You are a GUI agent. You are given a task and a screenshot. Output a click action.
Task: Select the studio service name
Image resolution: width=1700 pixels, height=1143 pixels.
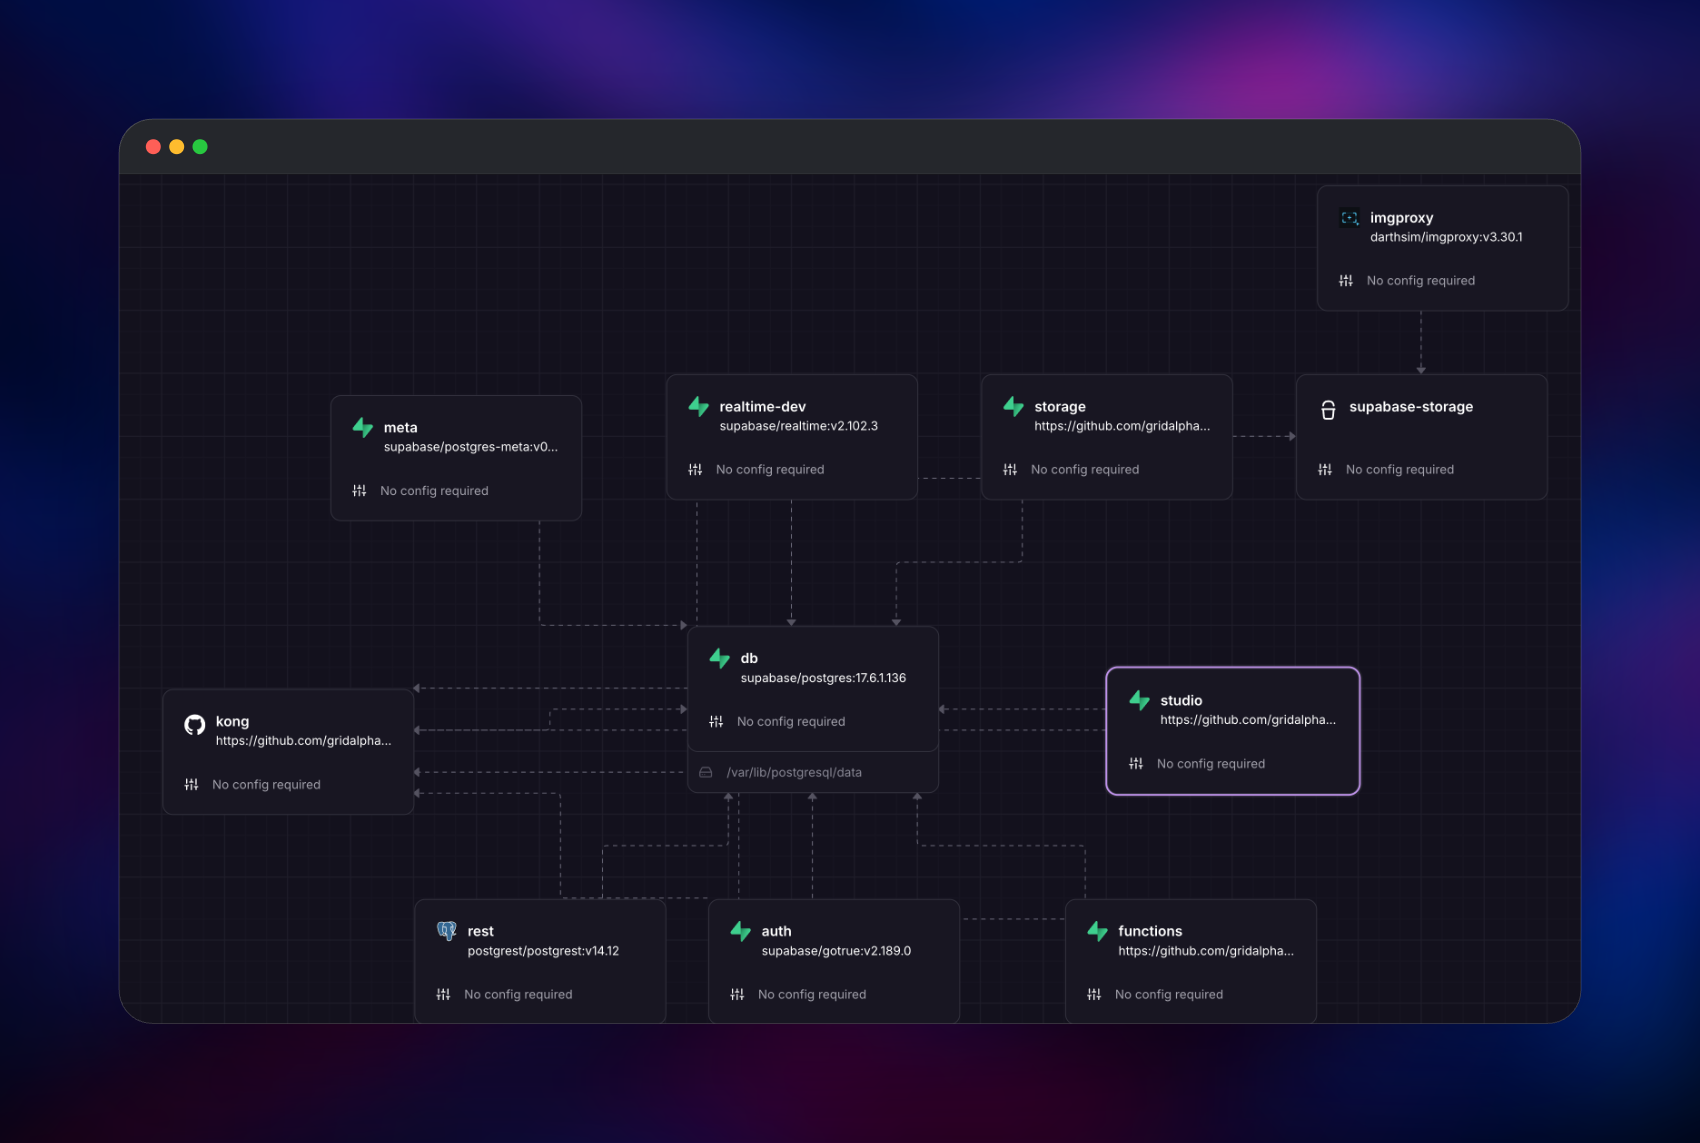pos(1181,701)
